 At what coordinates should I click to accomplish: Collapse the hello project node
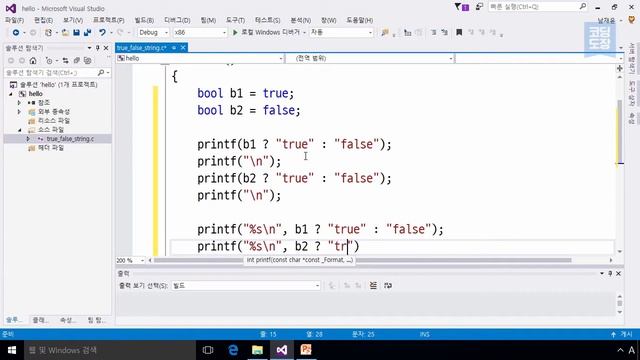coord(11,94)
